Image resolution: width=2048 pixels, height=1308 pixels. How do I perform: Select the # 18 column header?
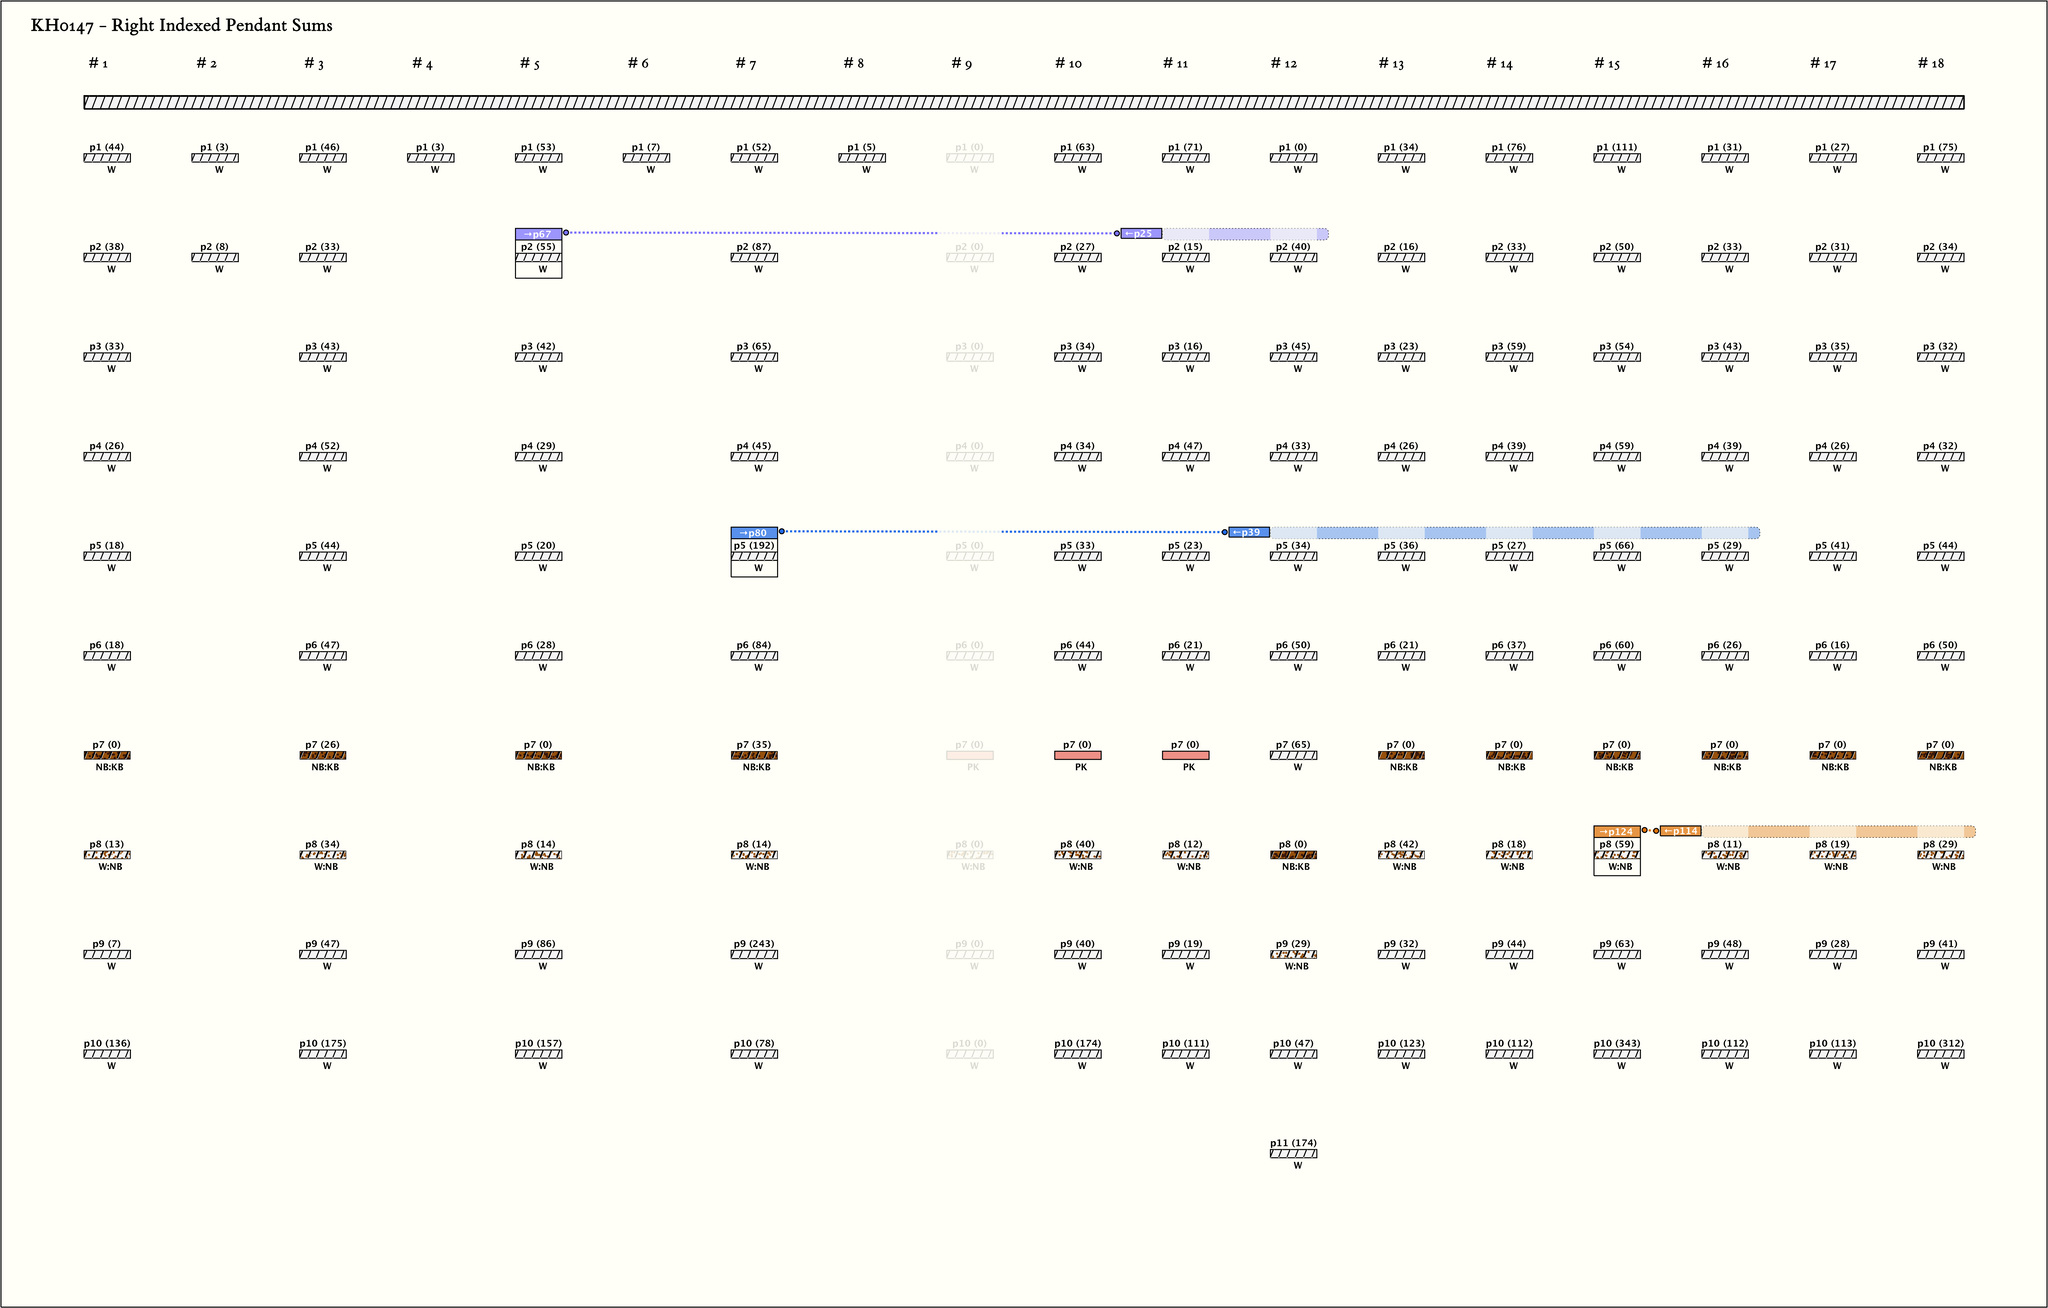(x=1930, y=64)
